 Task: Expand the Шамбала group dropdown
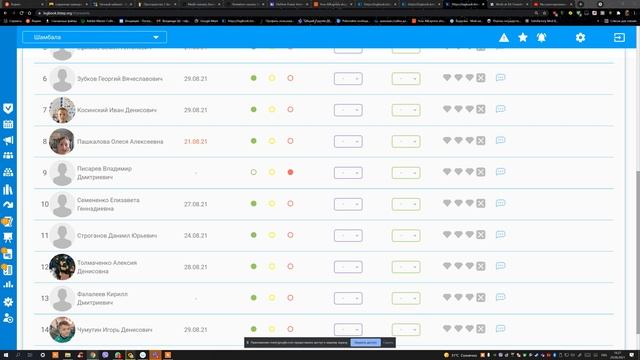(94, 37)
